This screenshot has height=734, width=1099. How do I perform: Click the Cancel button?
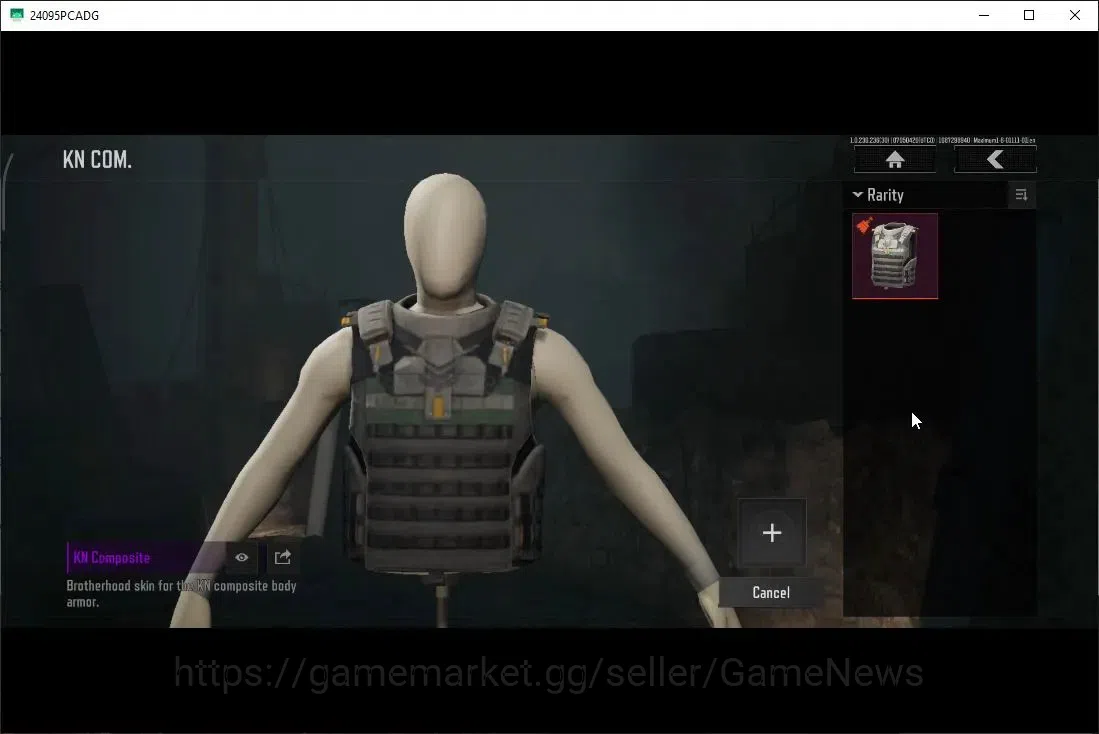[771, 592]
